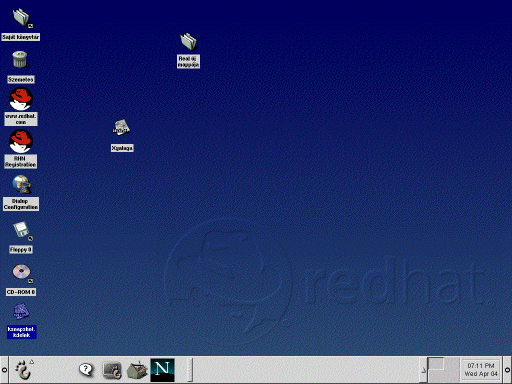The height and width of the screenshot is (384, 512).
Task: Open the www.redhat.com desktop shortcut
Action: (21, 99)
